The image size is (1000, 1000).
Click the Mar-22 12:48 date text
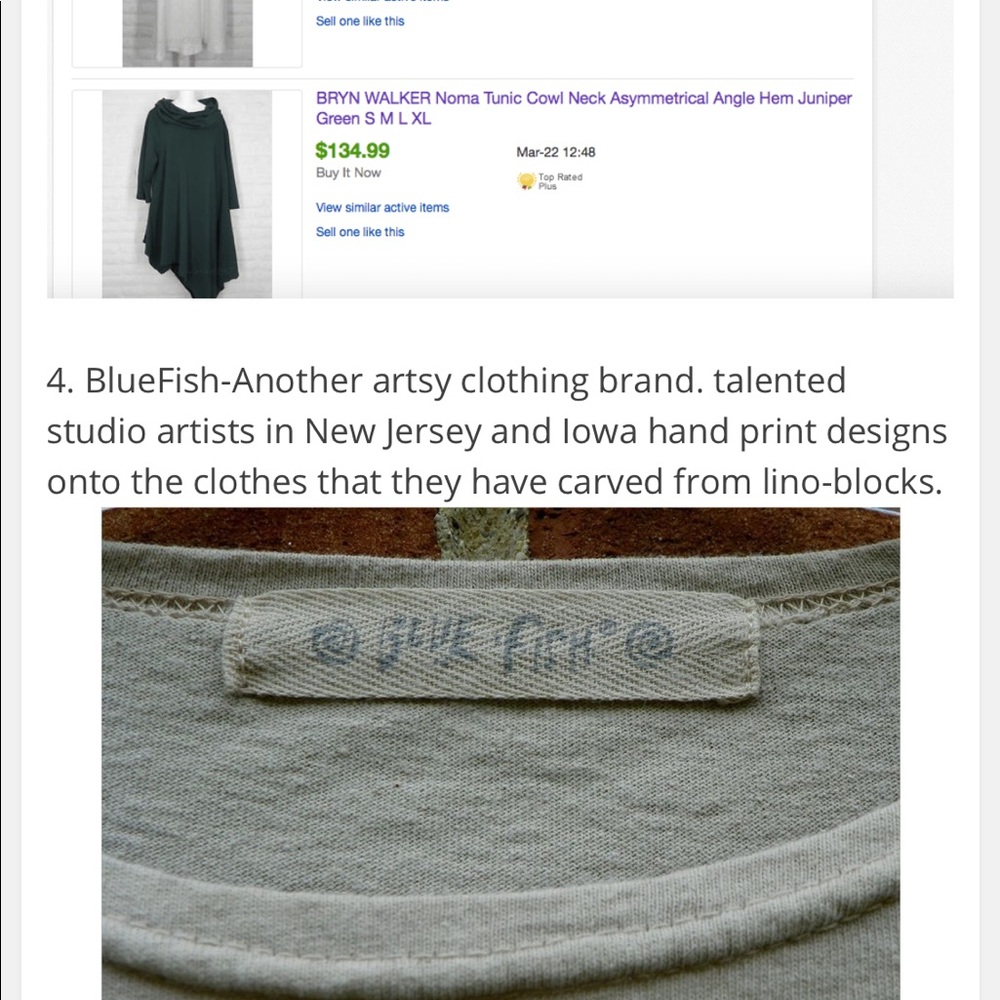point(555,152)
